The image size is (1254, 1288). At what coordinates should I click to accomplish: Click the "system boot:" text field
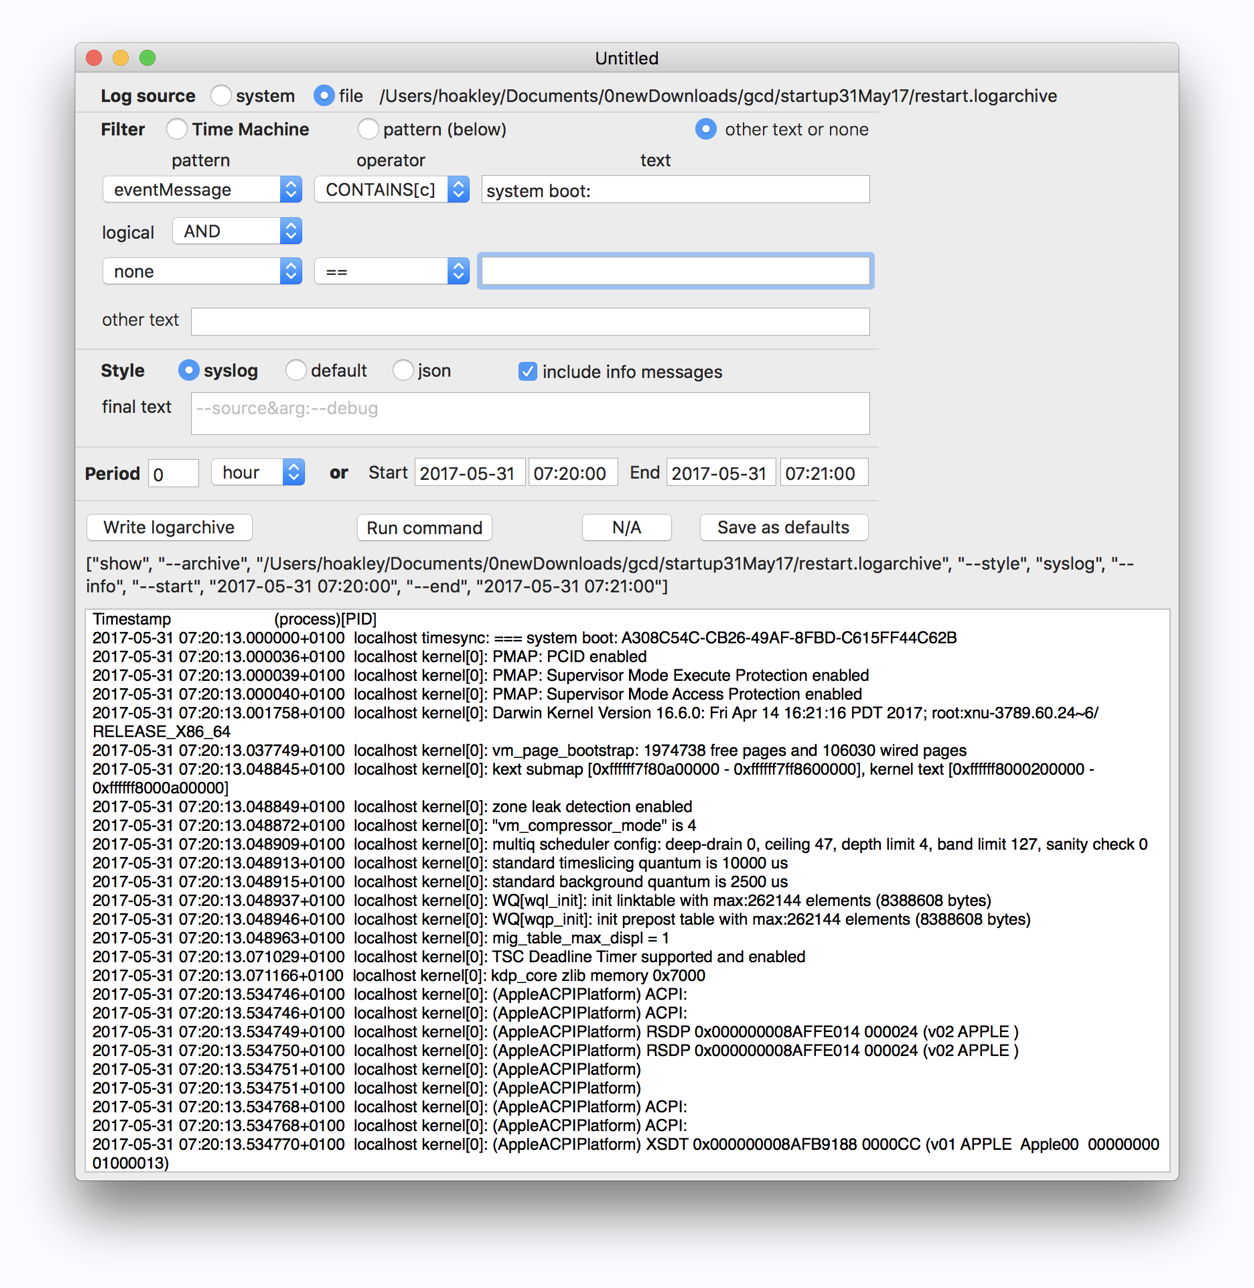(675, 189)
